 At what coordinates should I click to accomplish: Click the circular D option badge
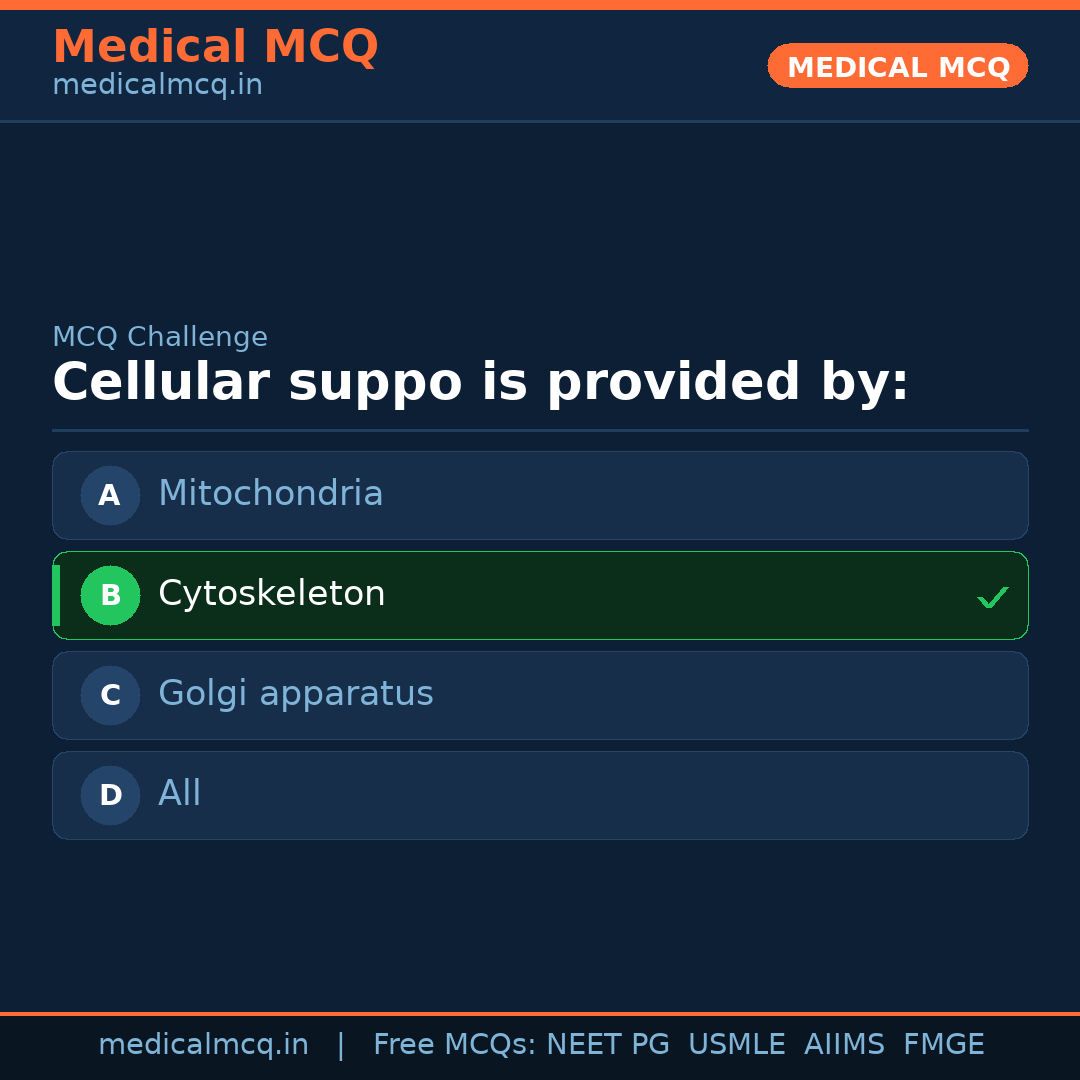point(110,795)
